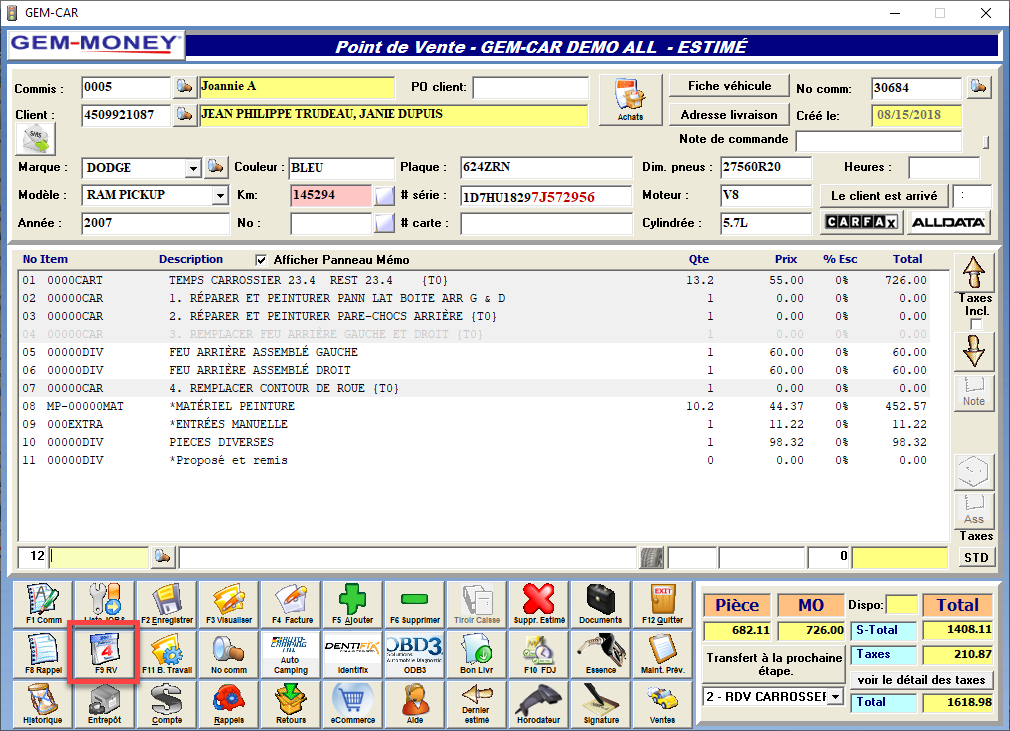Image resolution: width=1010 pixels, height=731 pixels.
Task: Open F10 FDJ end-of-day report
Action: tap(539, 654)
